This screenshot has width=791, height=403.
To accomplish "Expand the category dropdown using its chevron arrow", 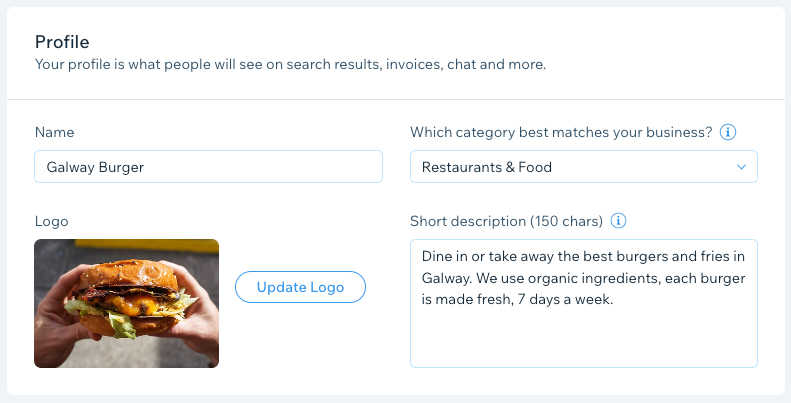I will 741,167.
